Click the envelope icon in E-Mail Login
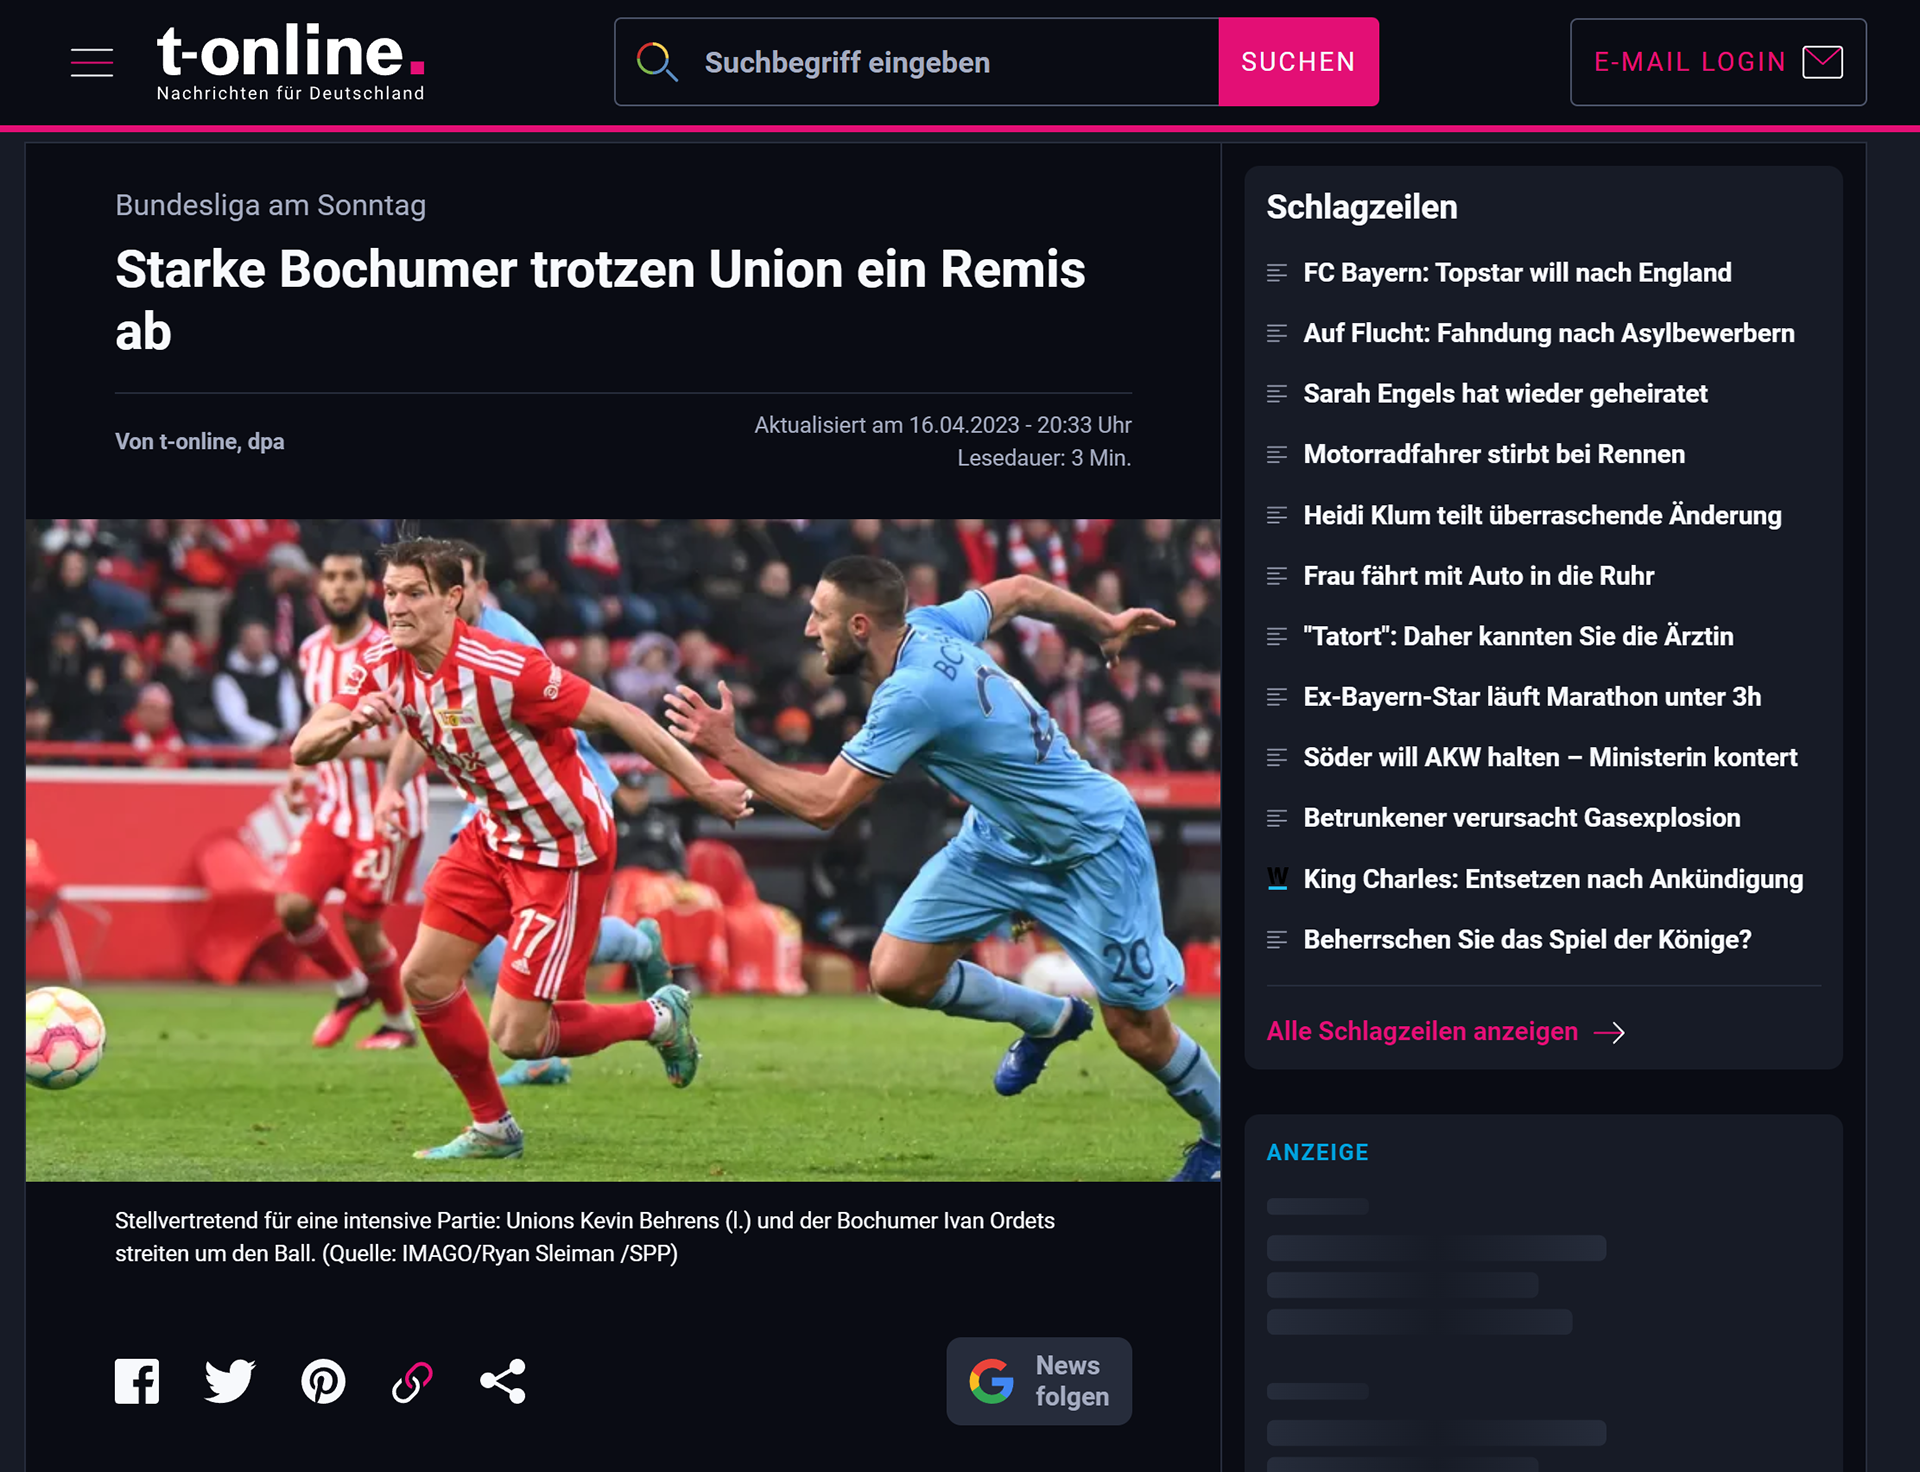This screenshot has height=1472, width=1920. (x=1822, y=62)
